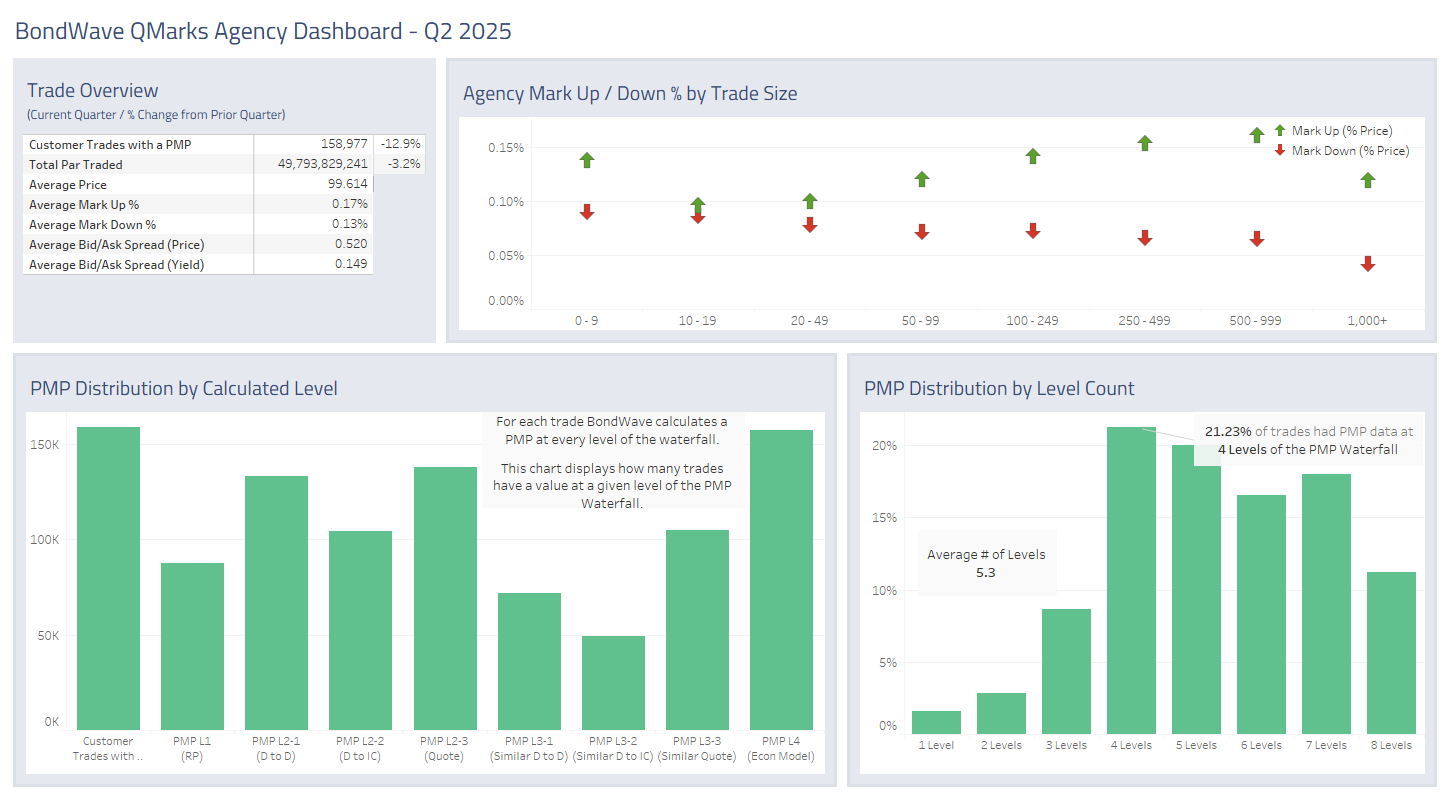Image resolution: width=1450 pixels, height=800 pixels.
Task: Select the -12.9% change value
Action: point(401,145)
